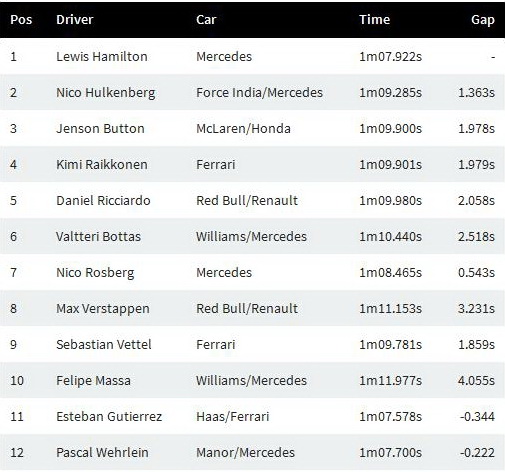Click Max Verstappen driver name

[103, 309]
